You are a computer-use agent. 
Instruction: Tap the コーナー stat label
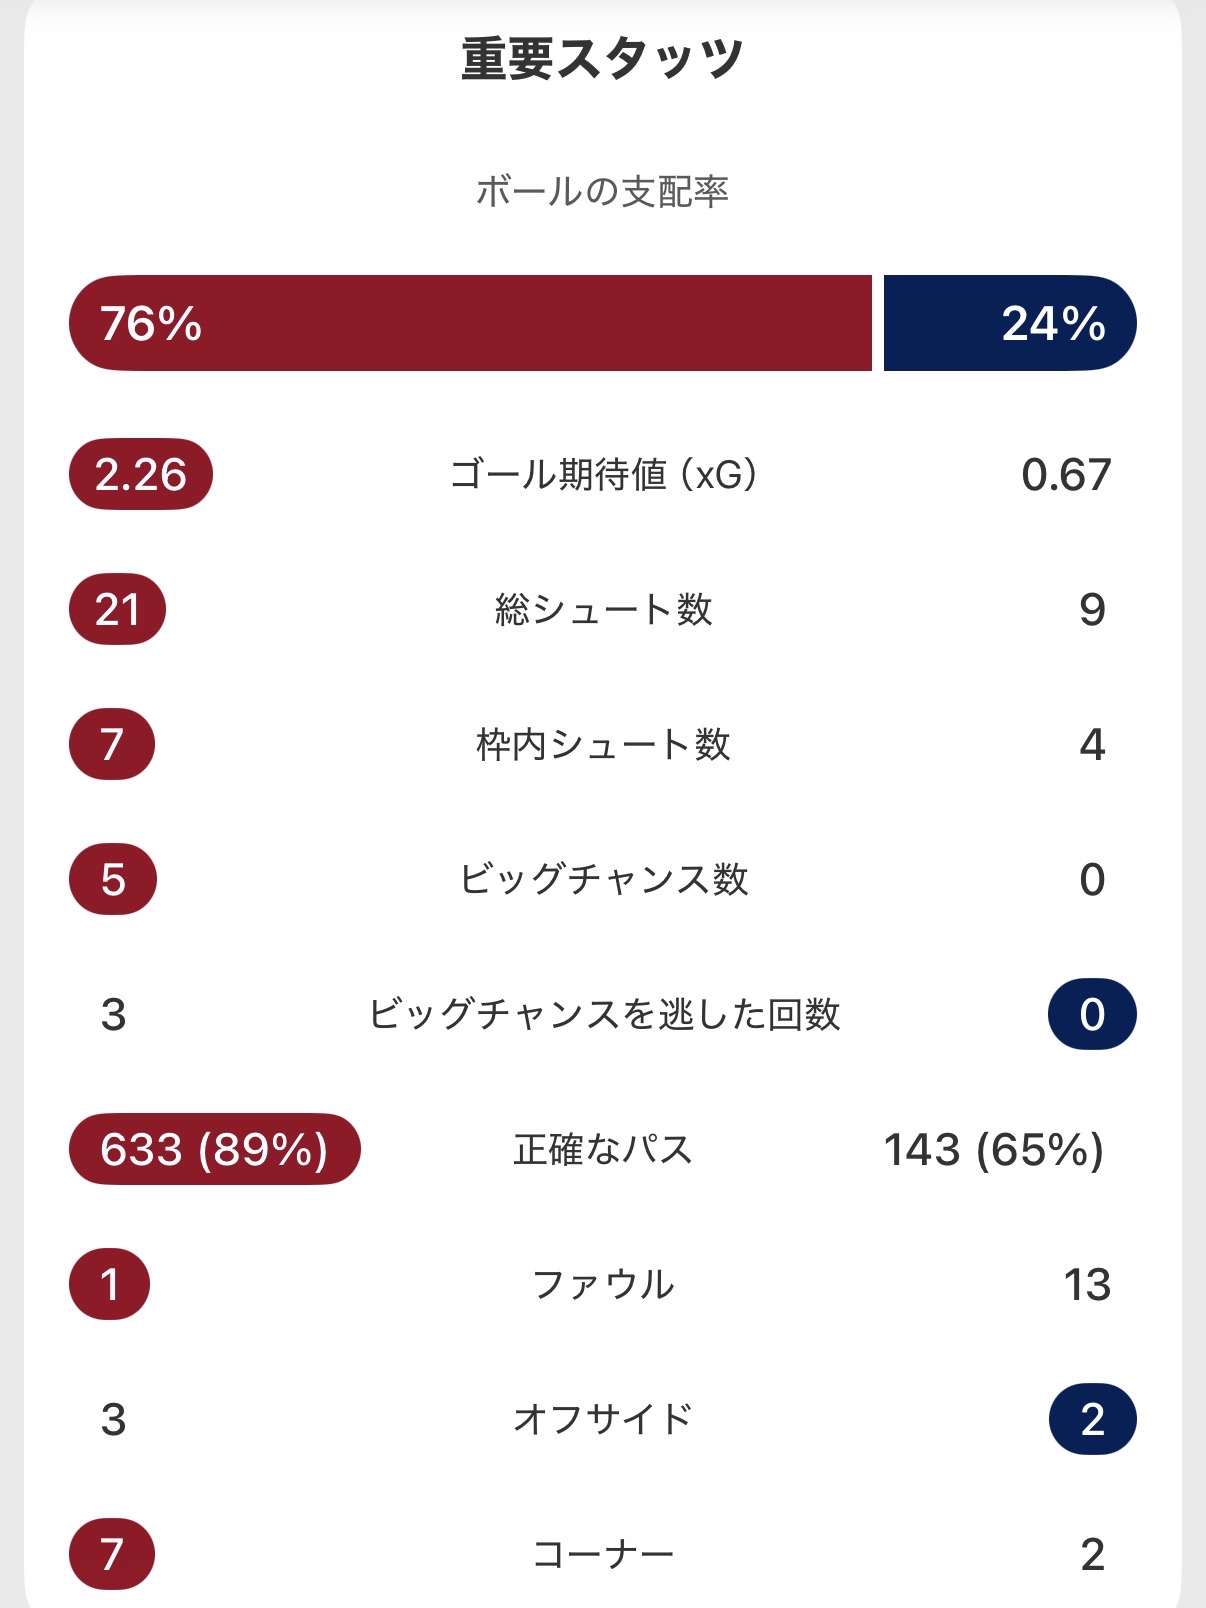pyautogui.click(x=603, y=1554)
